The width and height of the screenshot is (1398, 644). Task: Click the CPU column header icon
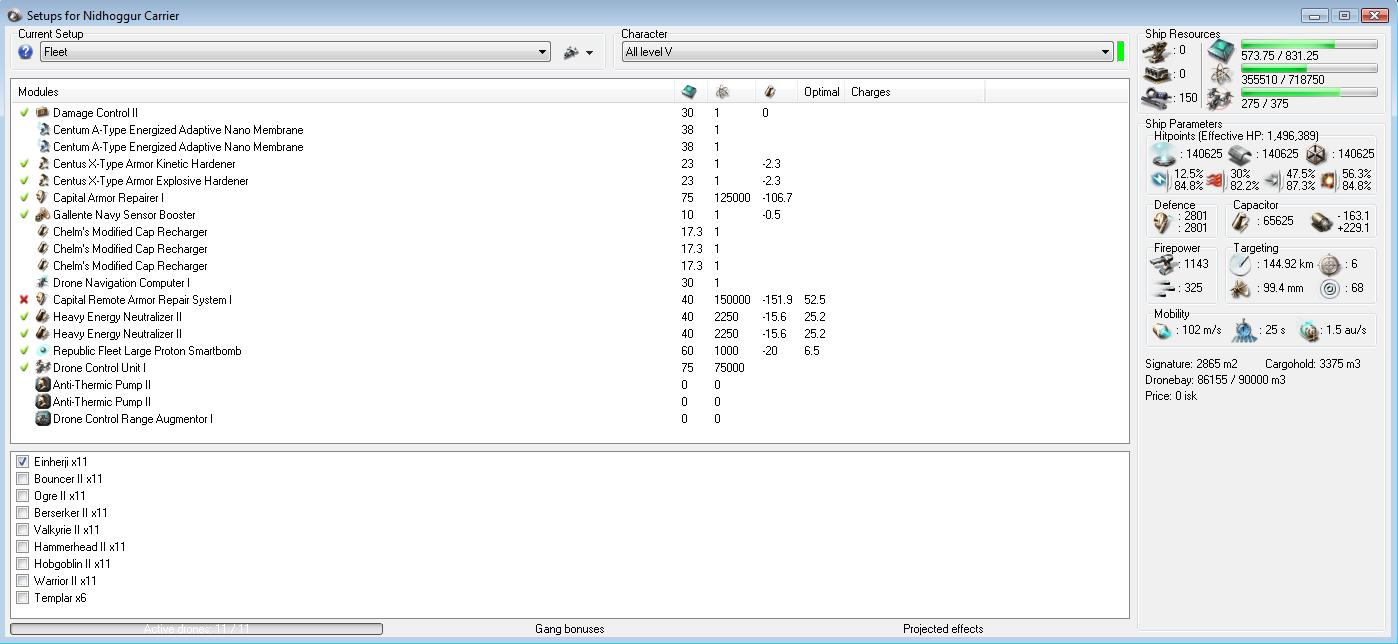click(x=688, y=92)
